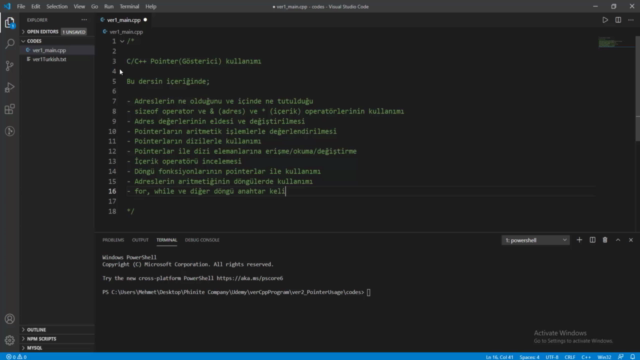
Task: Click the terminal prompt input area
Action: pyautogui.click(x=369, y=292)
